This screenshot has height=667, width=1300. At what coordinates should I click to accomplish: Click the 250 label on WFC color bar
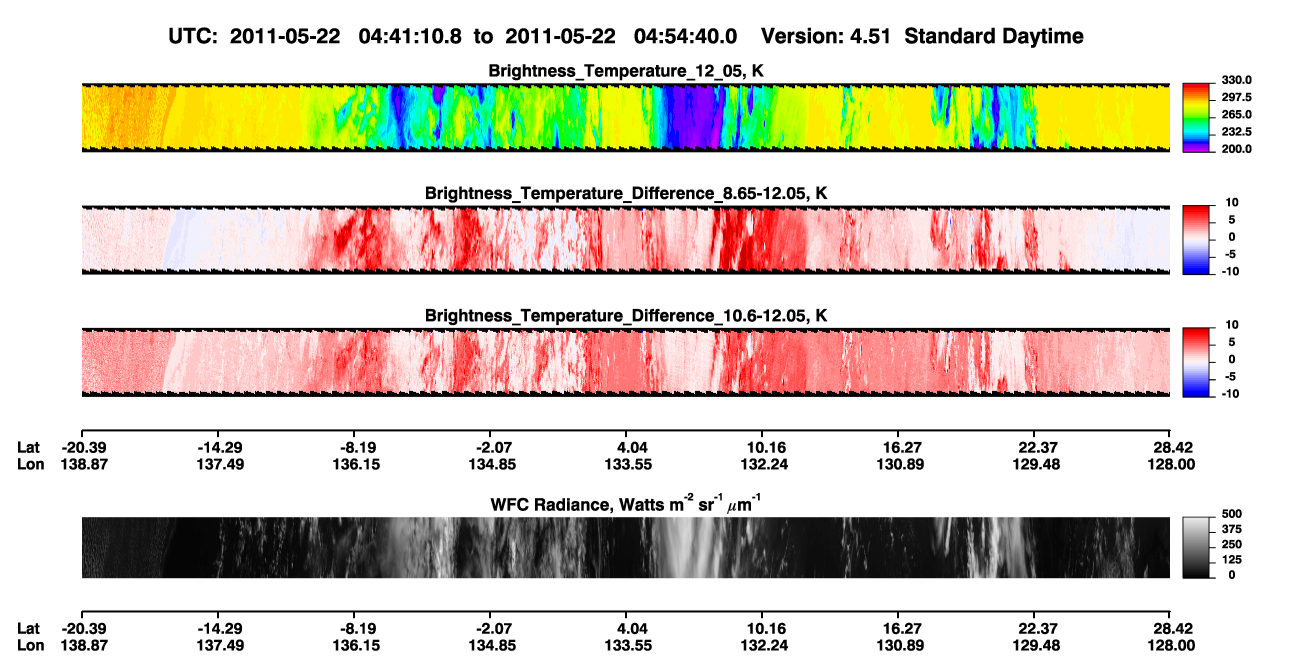pyautogui.click(x=1231, y=543)
